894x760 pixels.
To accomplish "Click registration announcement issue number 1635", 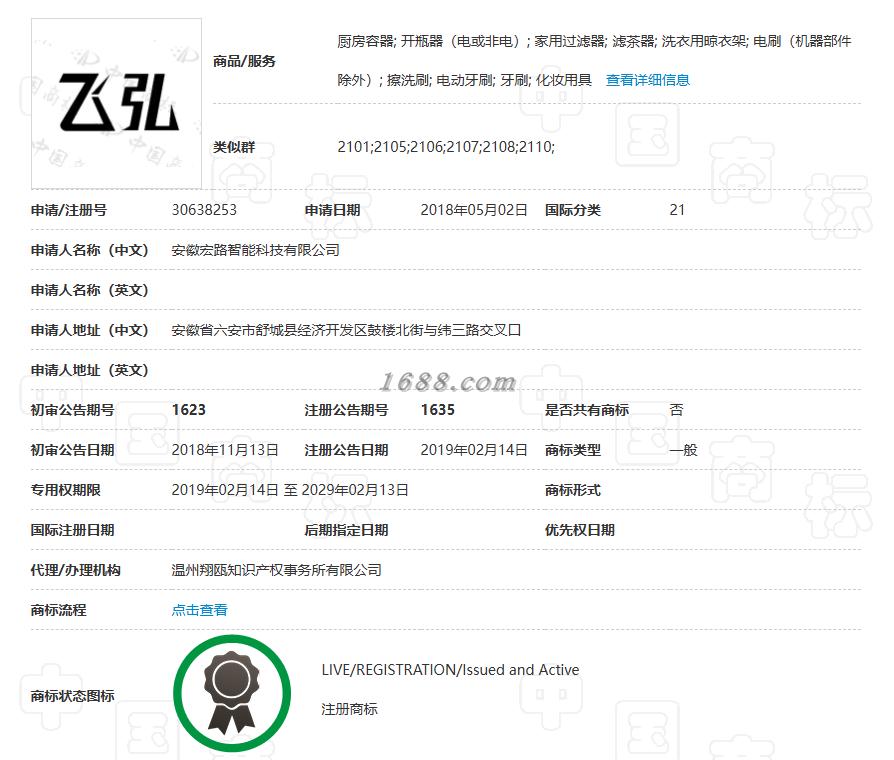I will (437, 410).
